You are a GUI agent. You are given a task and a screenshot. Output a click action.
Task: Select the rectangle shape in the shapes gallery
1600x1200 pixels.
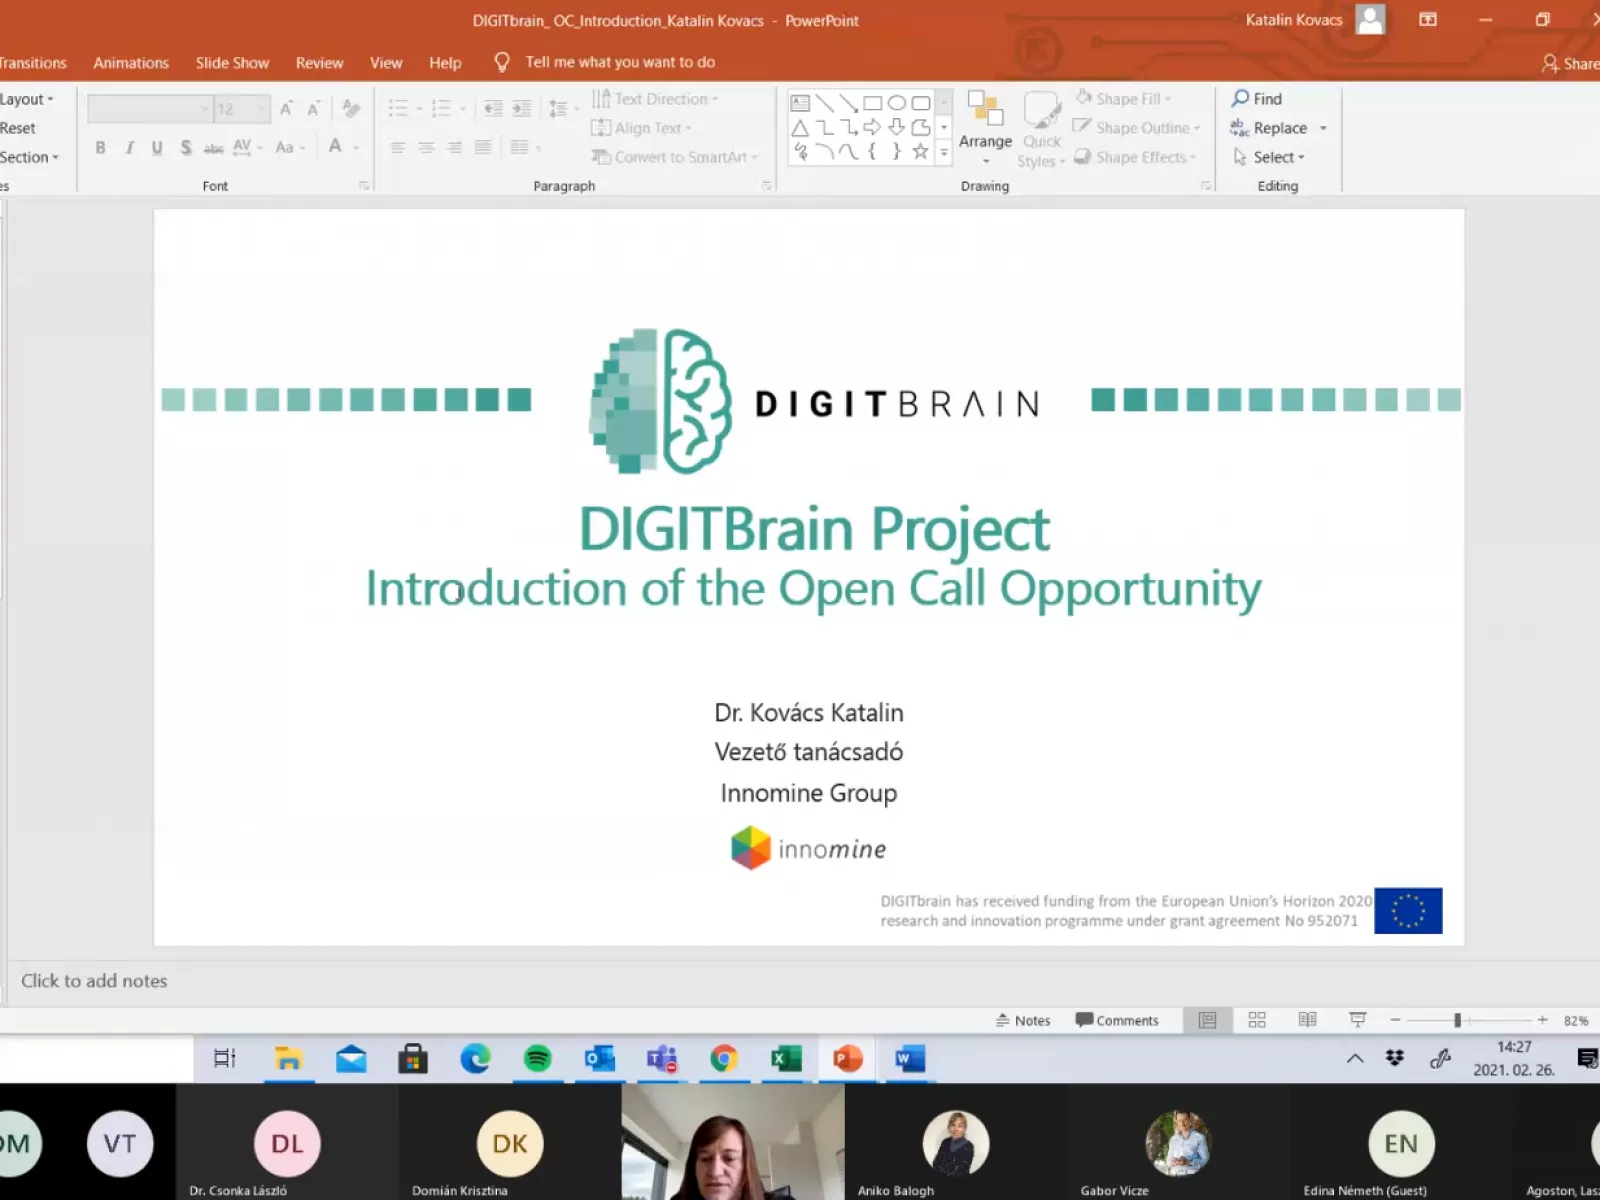coord(872,103)
